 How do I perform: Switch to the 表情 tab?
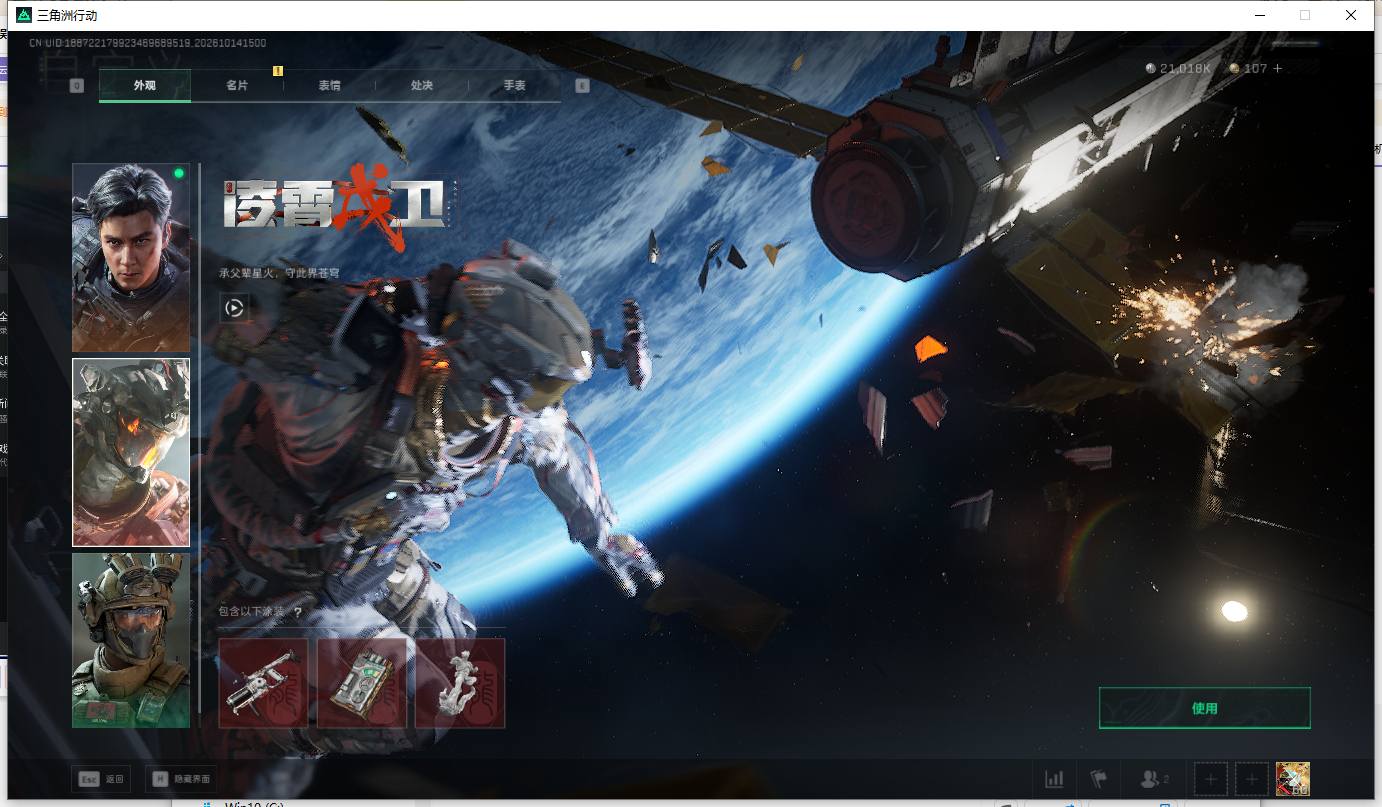(330, 86)
